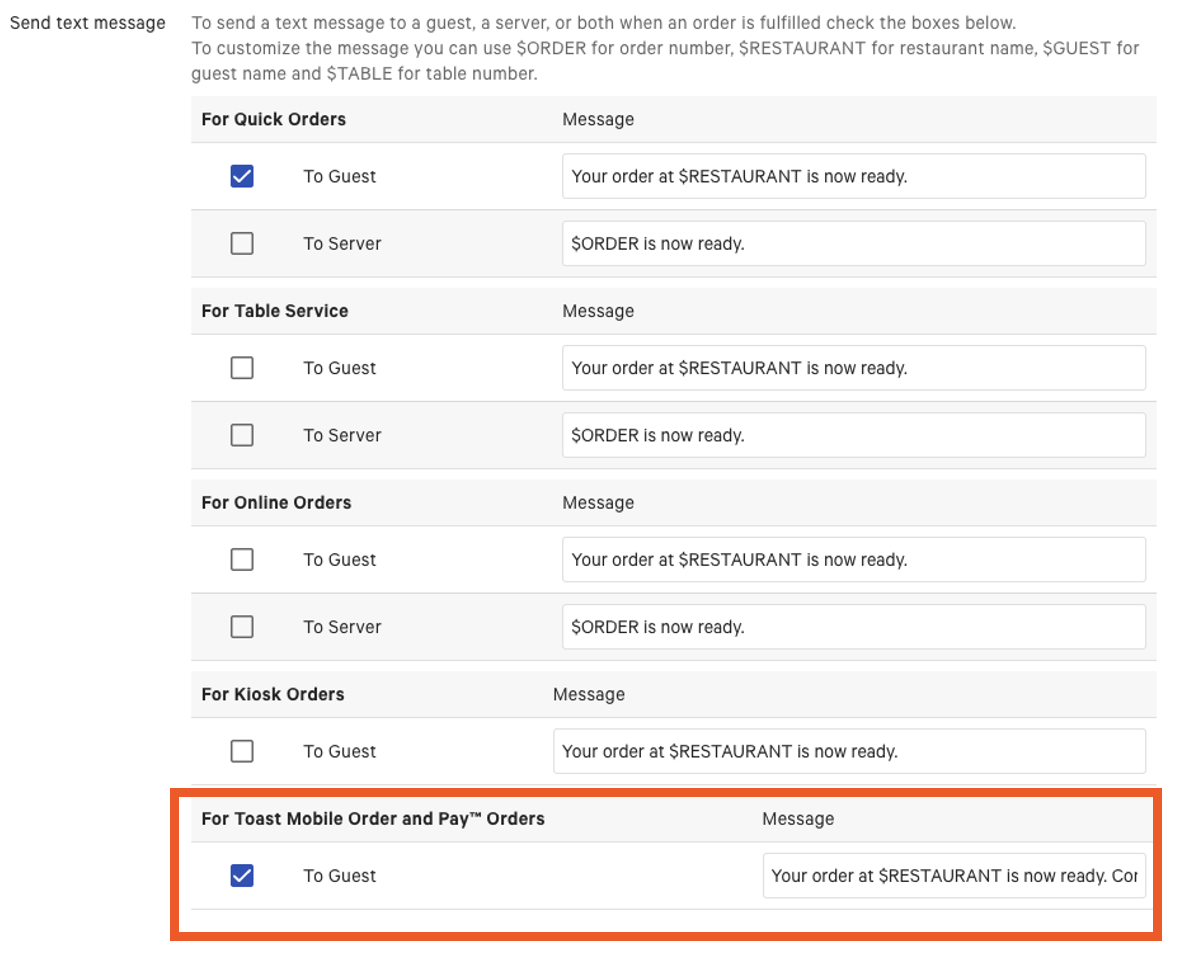
Task: Click For Toast Mobile Order and Pay header
Action: tap(373, 819)
